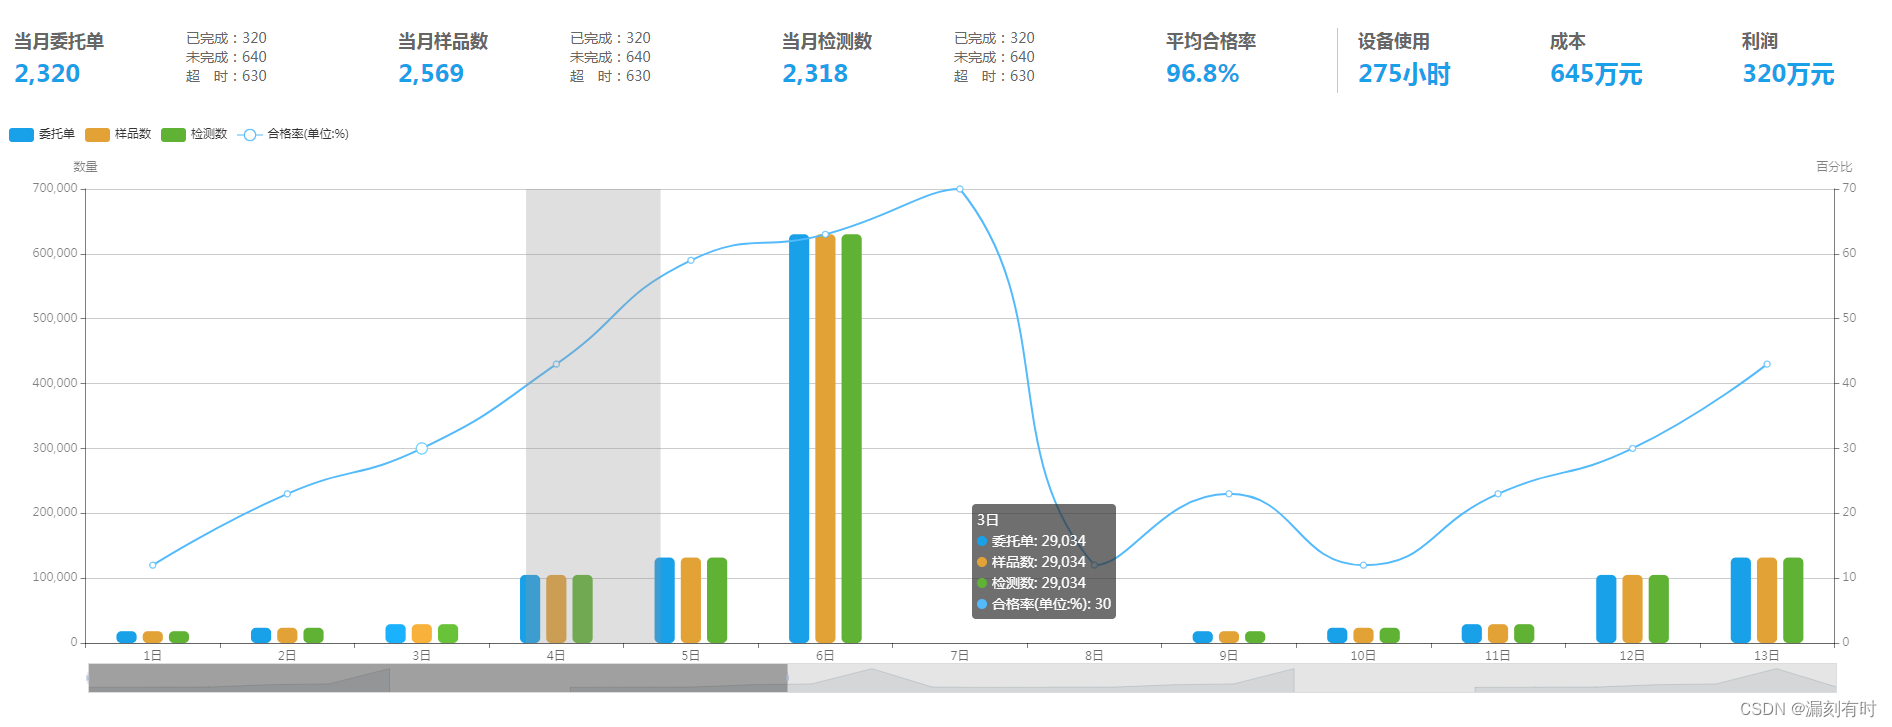
Task: Click the 百分比 right axis title
Action: (1834, 167)
